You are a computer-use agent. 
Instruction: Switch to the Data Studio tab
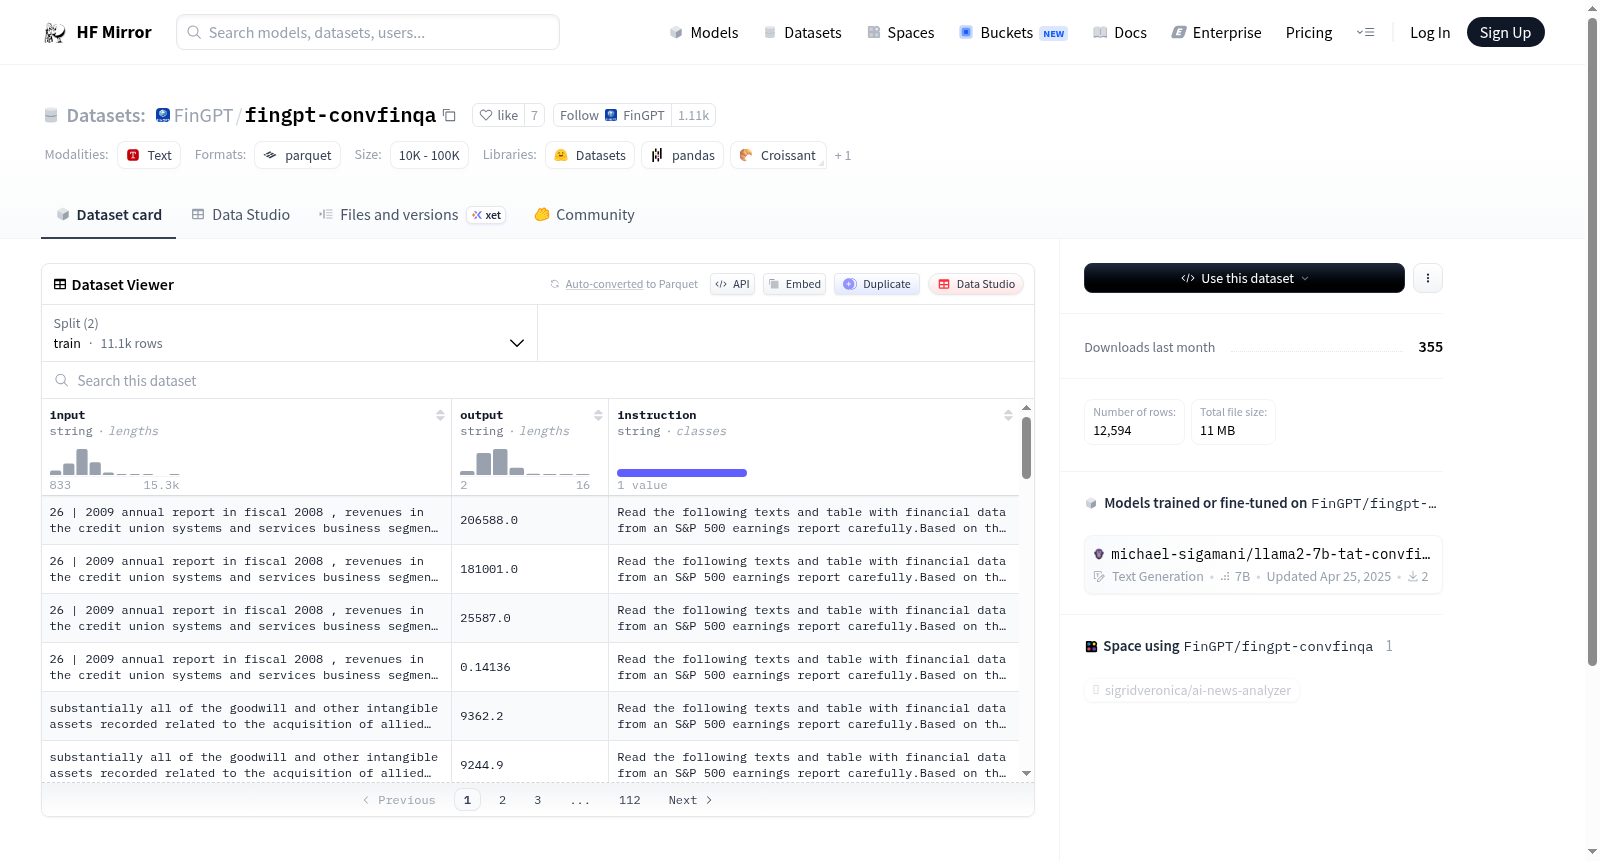pos(241,215)
